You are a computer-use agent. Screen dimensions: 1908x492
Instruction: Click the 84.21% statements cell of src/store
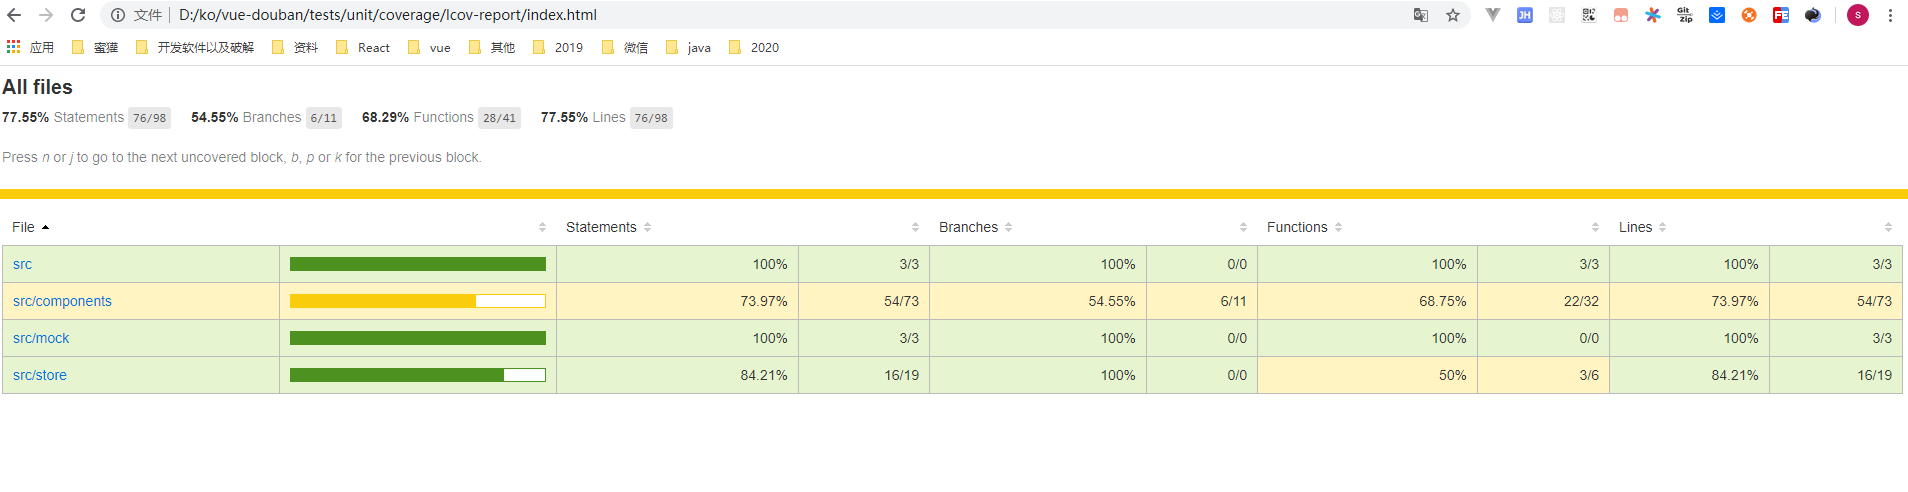pos(677,375)
